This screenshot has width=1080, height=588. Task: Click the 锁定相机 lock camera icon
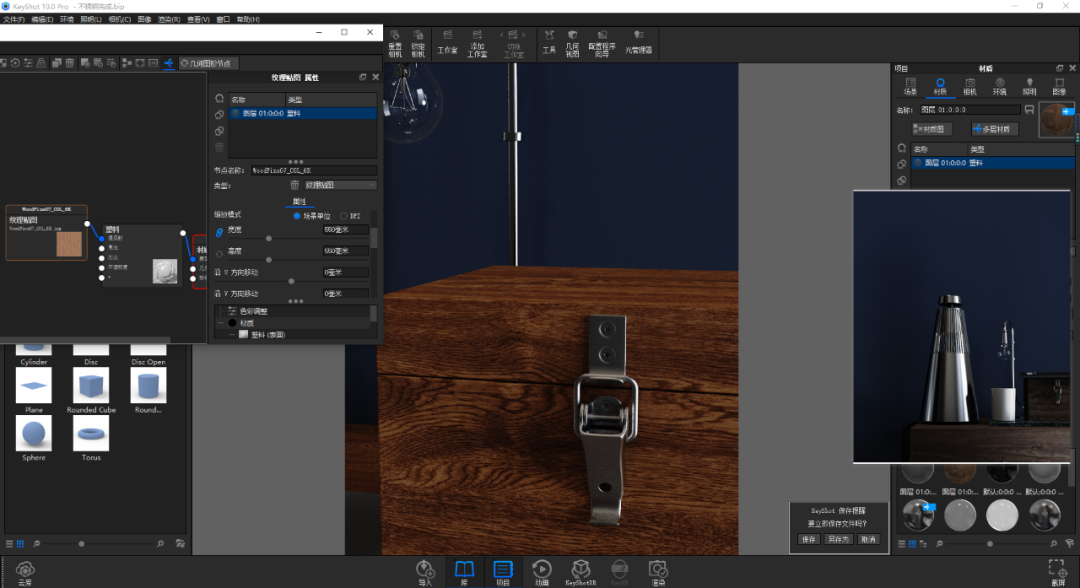418,43
